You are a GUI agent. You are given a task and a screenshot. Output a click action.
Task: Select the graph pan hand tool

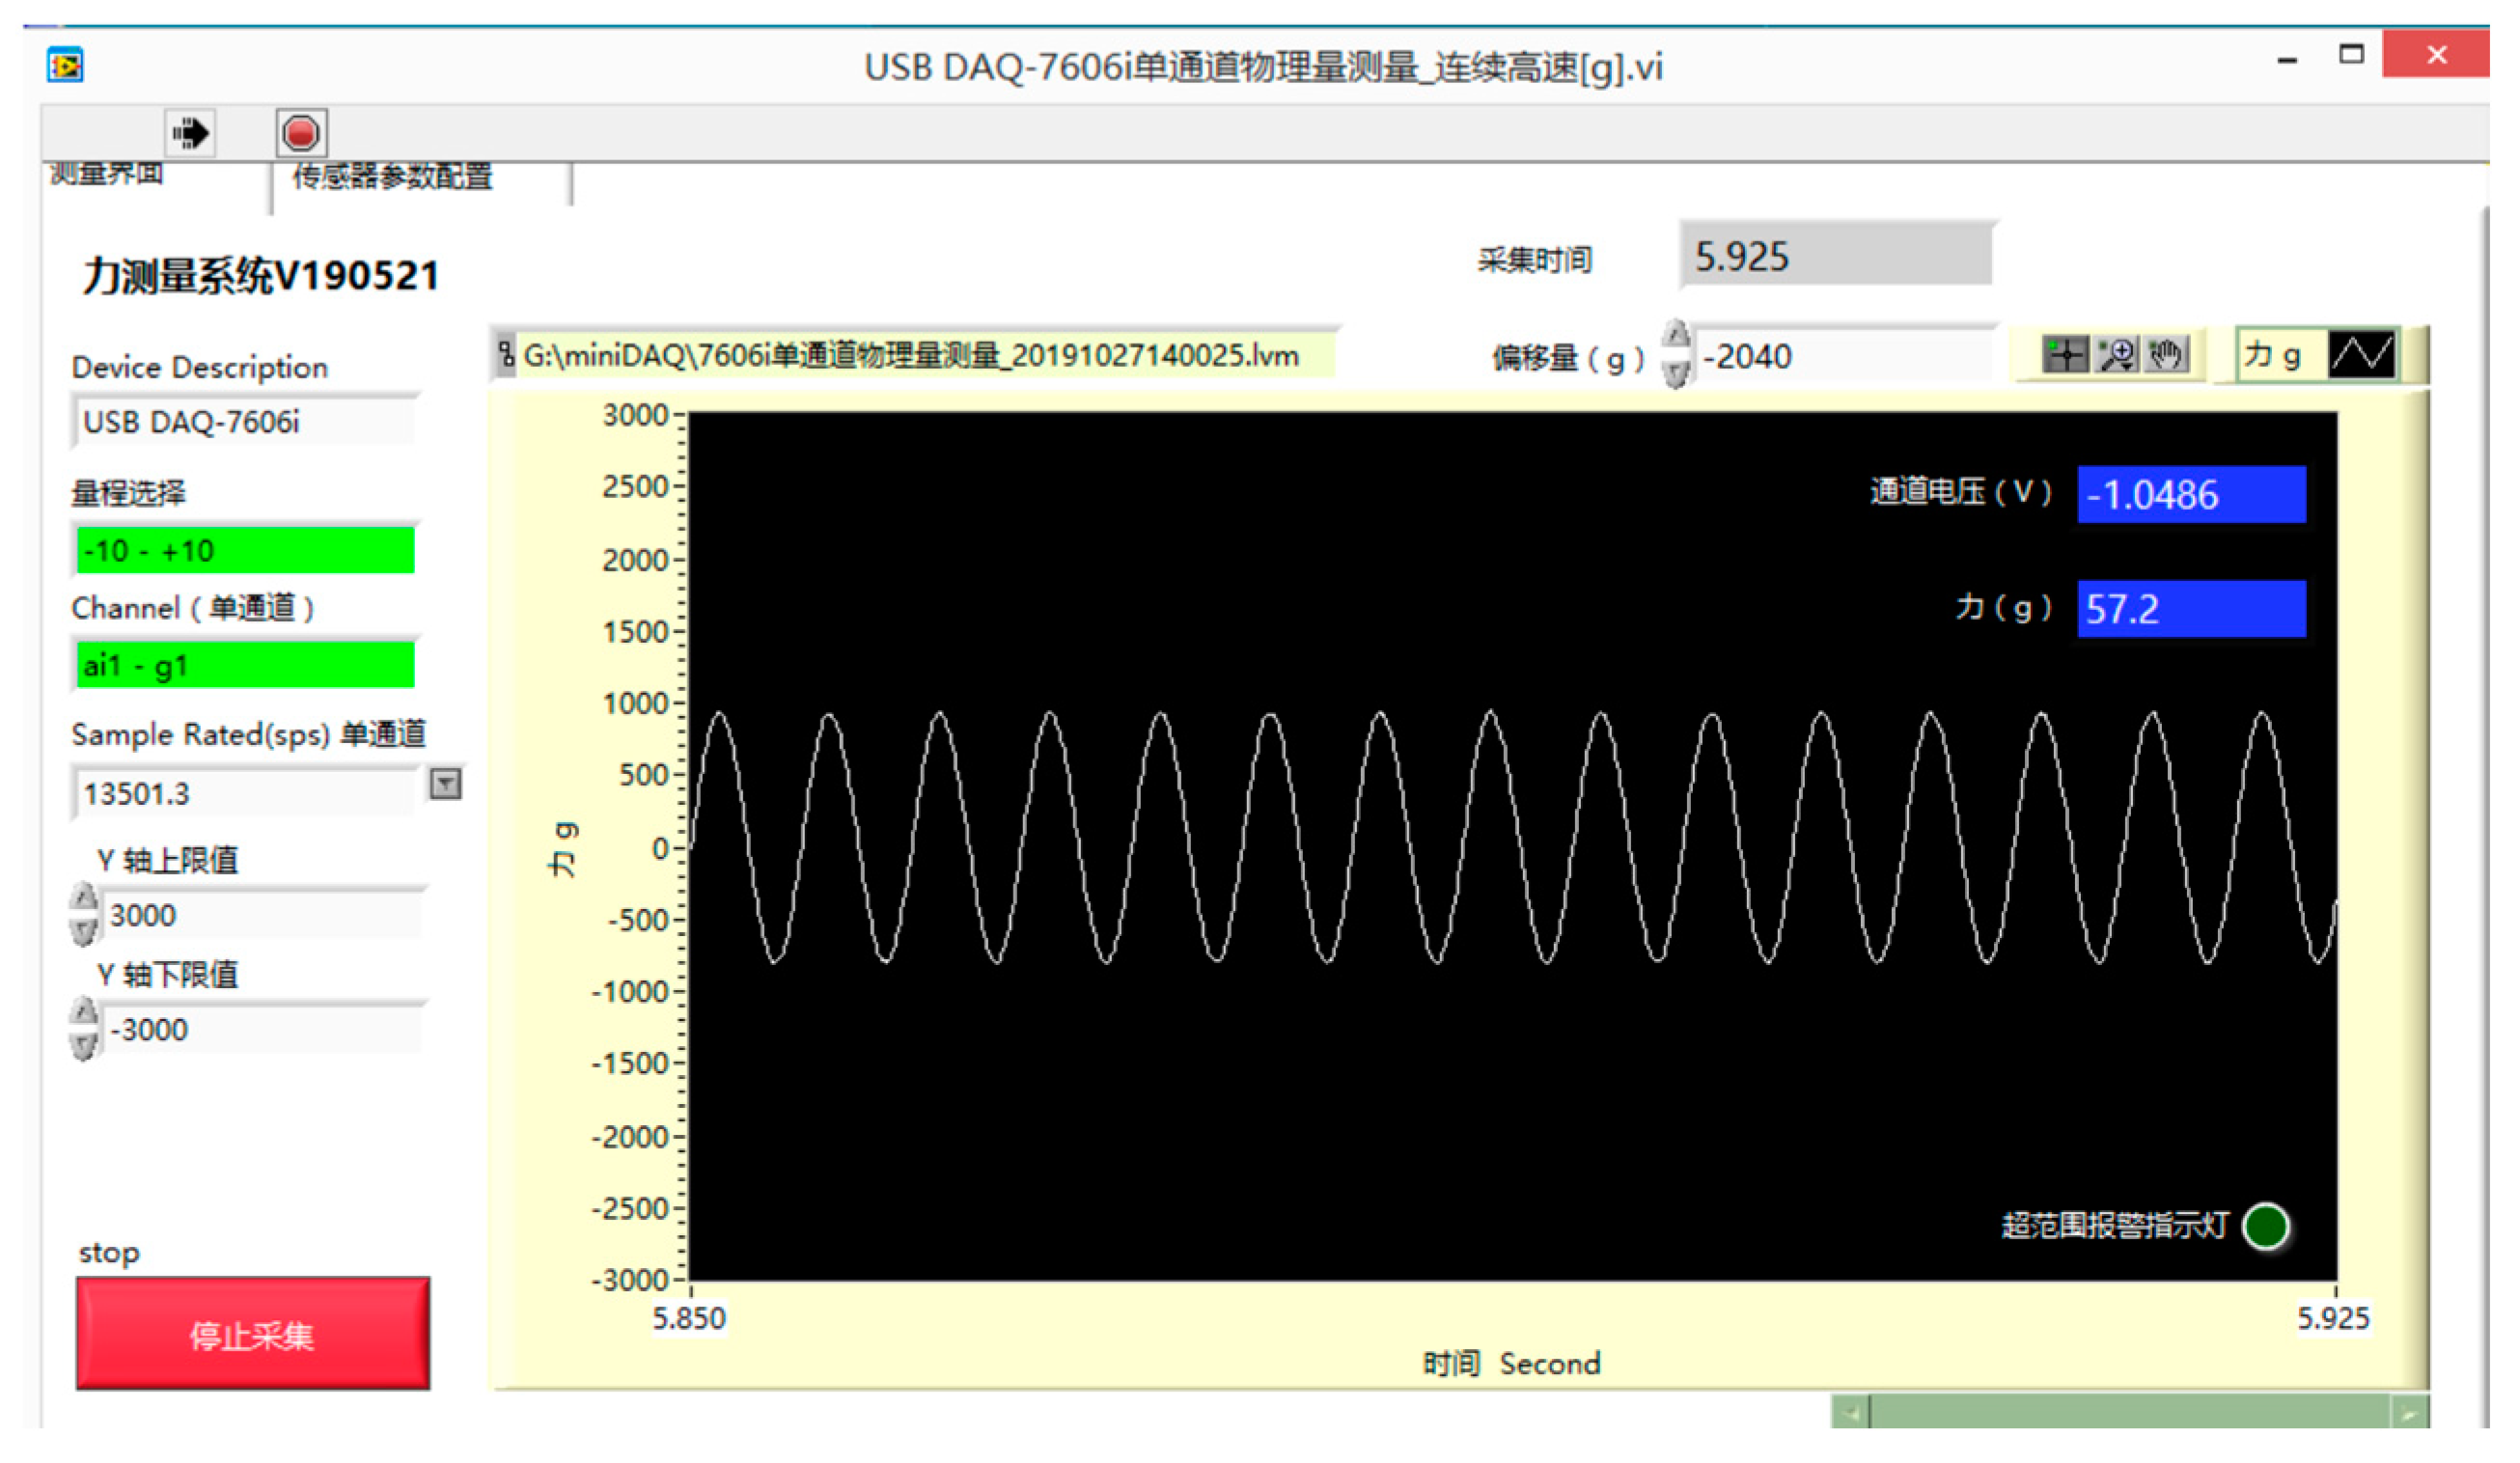pos(2167,355)
